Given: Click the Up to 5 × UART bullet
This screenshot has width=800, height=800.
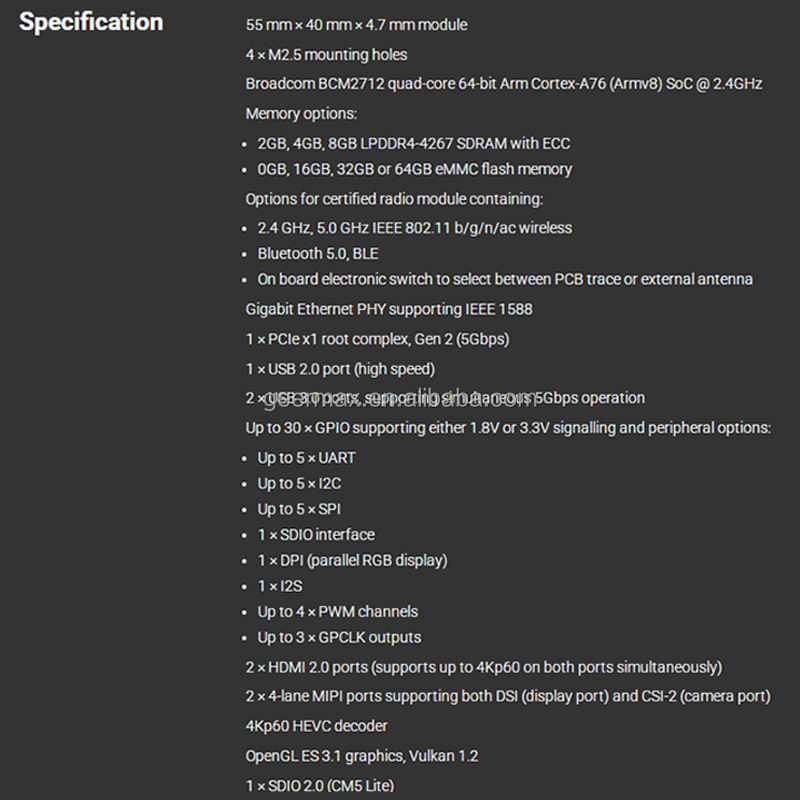Looking at the screenshot, I should 306,458.
